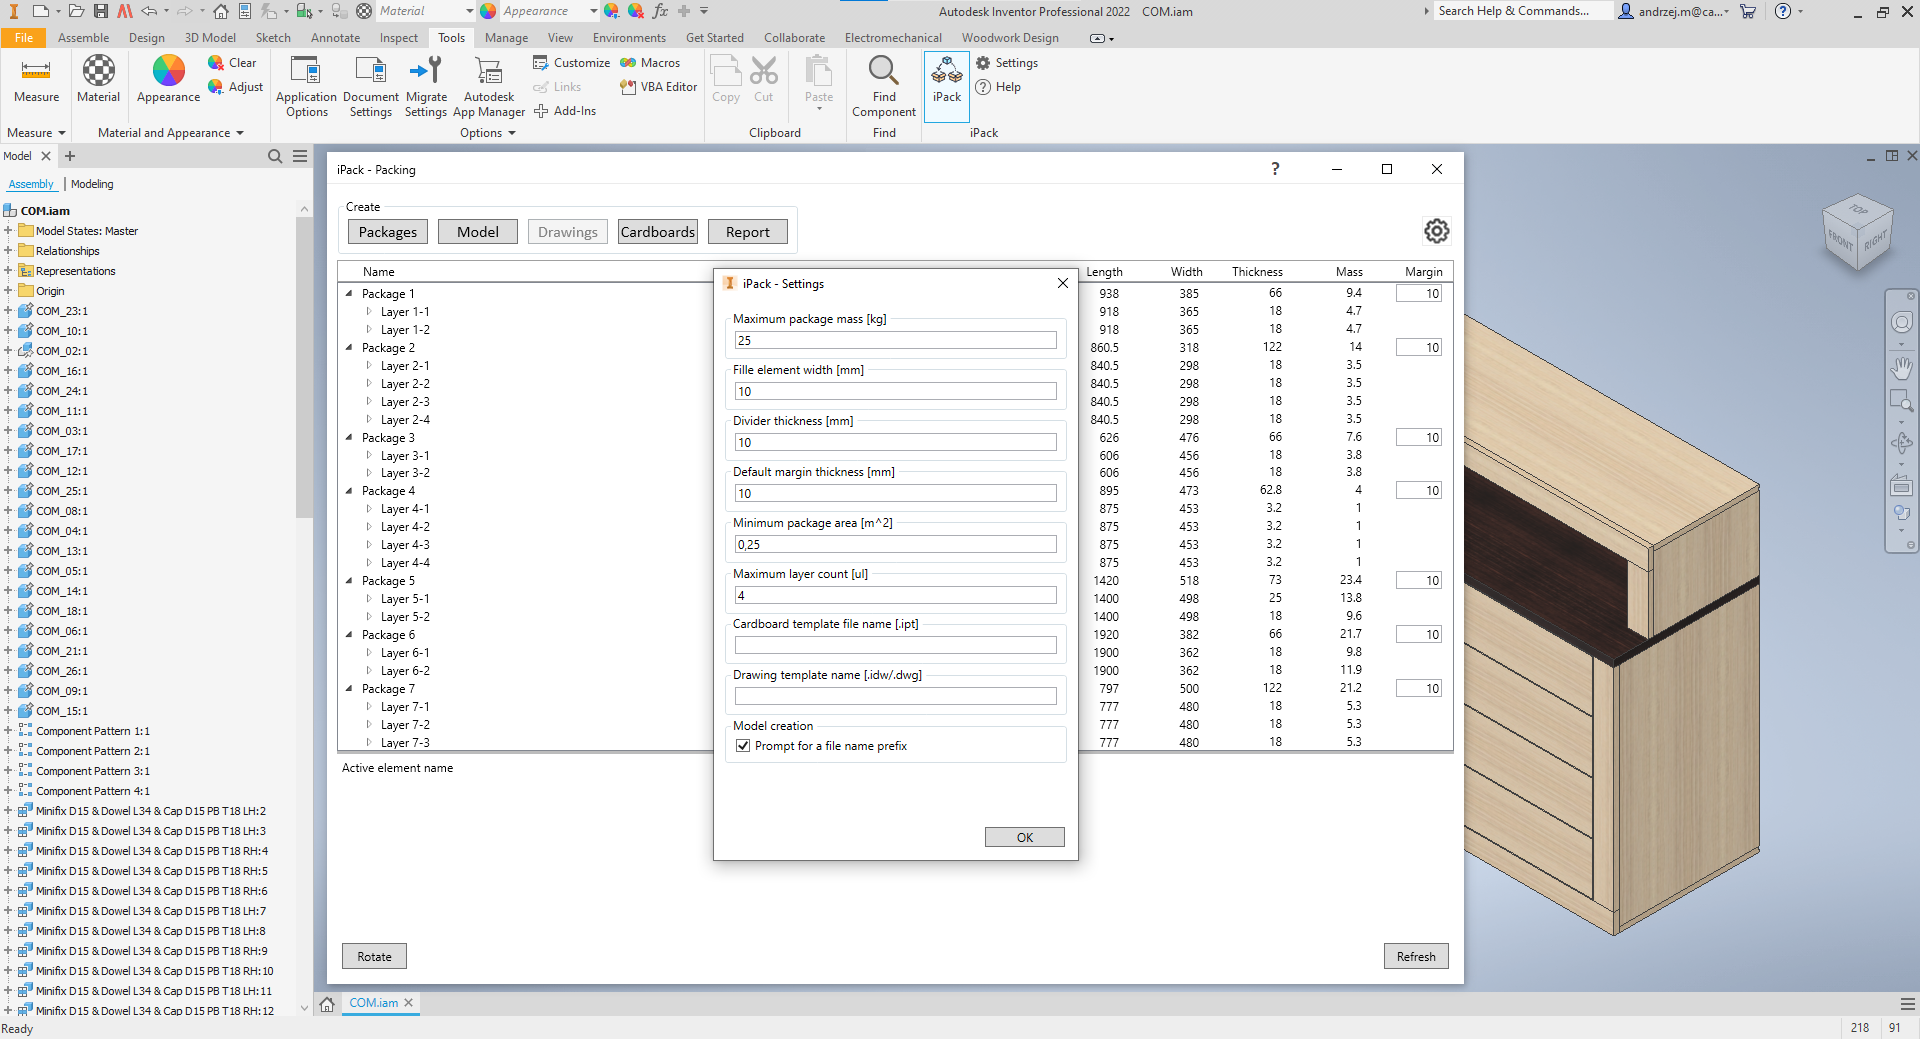This screenshot has height=1039, width=1920.
Task: Uncheck Prompt for a file name prefix
Action: [743, 746]
